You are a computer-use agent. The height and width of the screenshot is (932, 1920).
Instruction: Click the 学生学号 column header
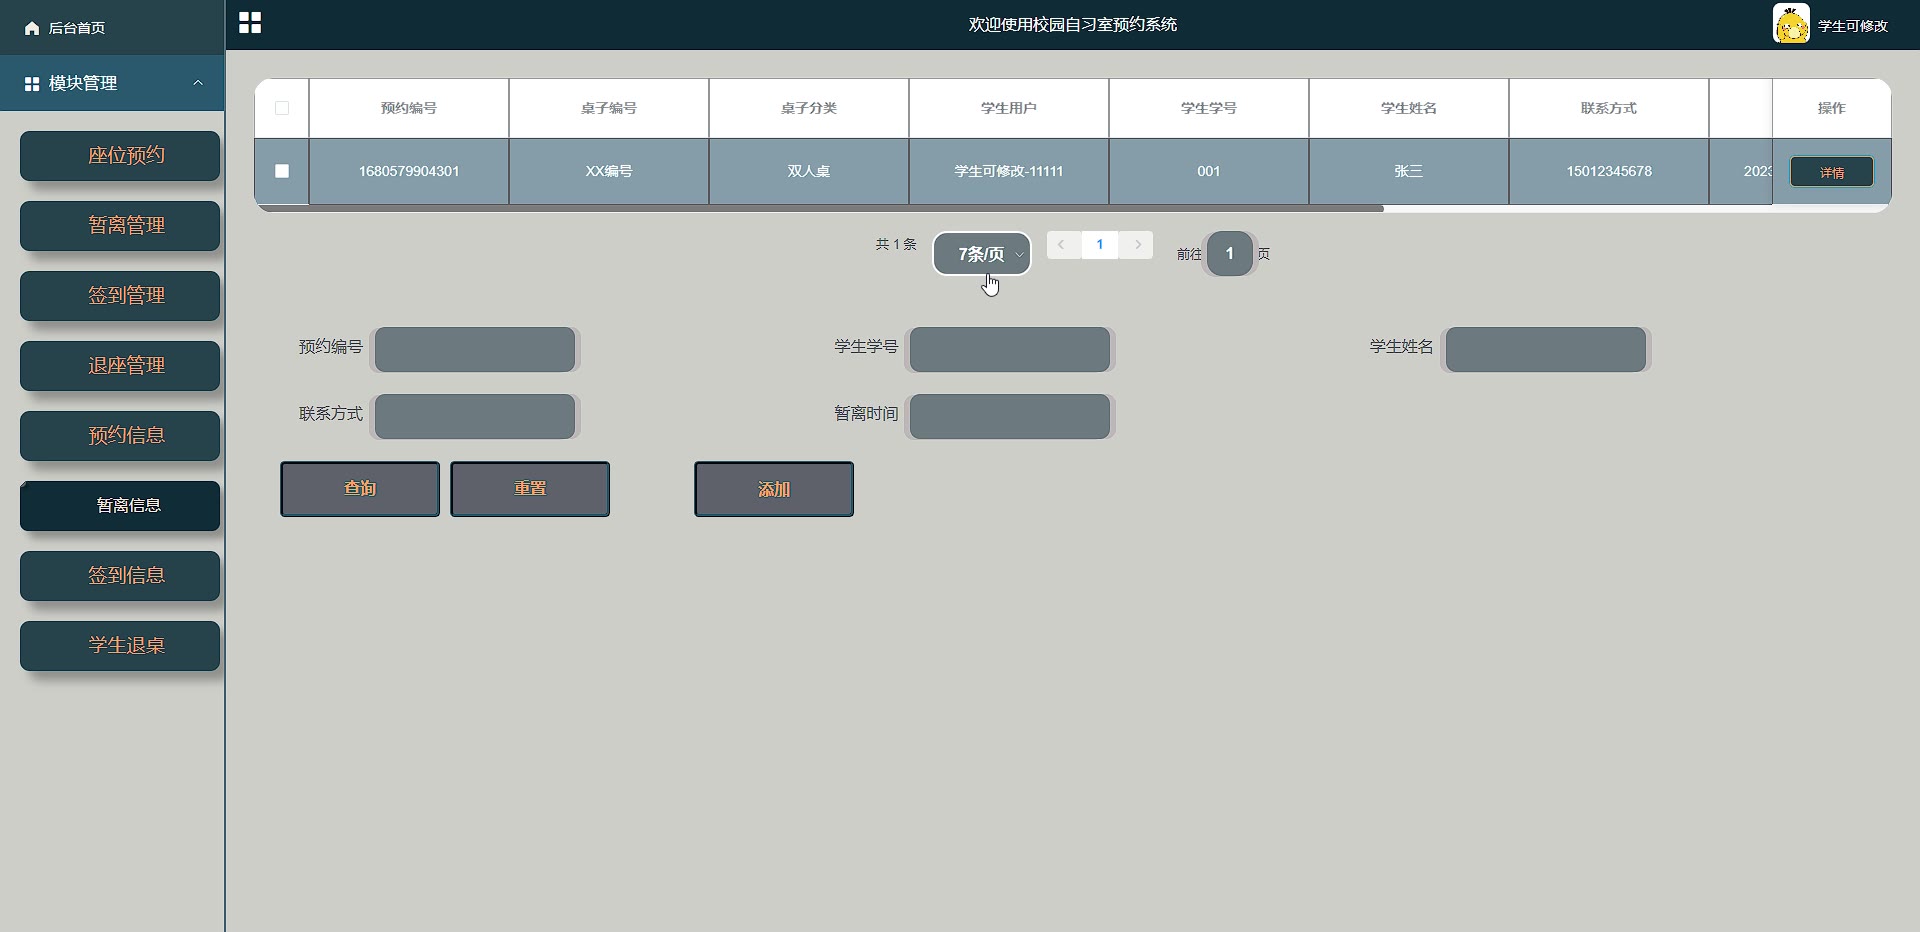point(1209,108)
